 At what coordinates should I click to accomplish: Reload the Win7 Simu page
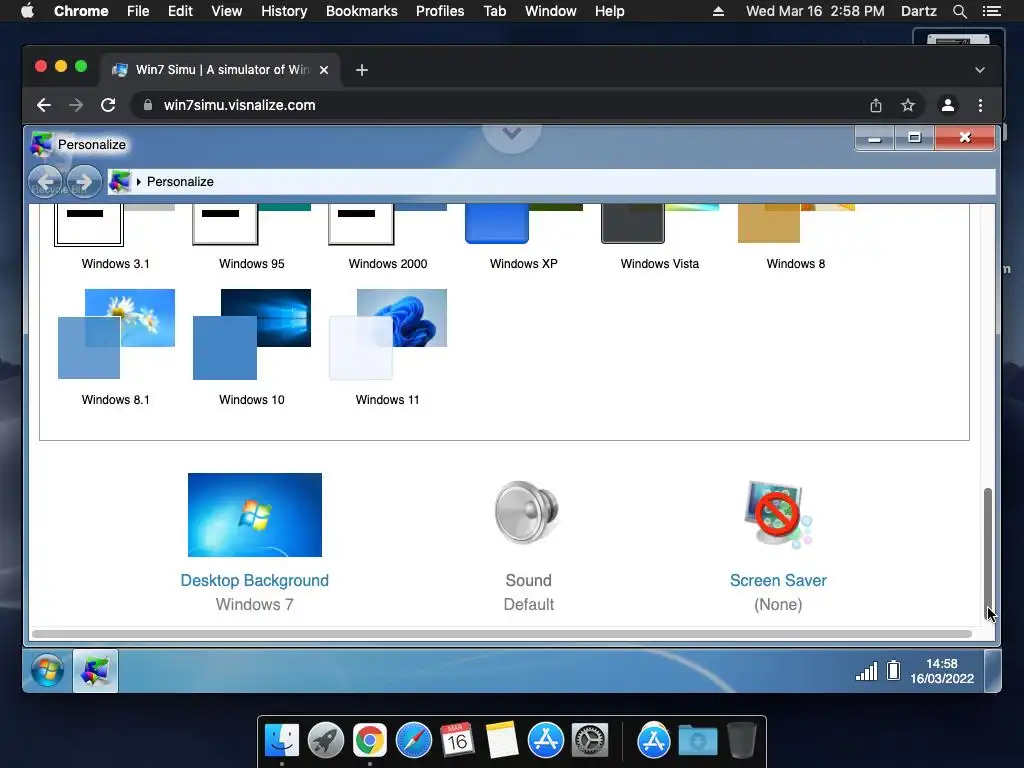tap(108, 105)
